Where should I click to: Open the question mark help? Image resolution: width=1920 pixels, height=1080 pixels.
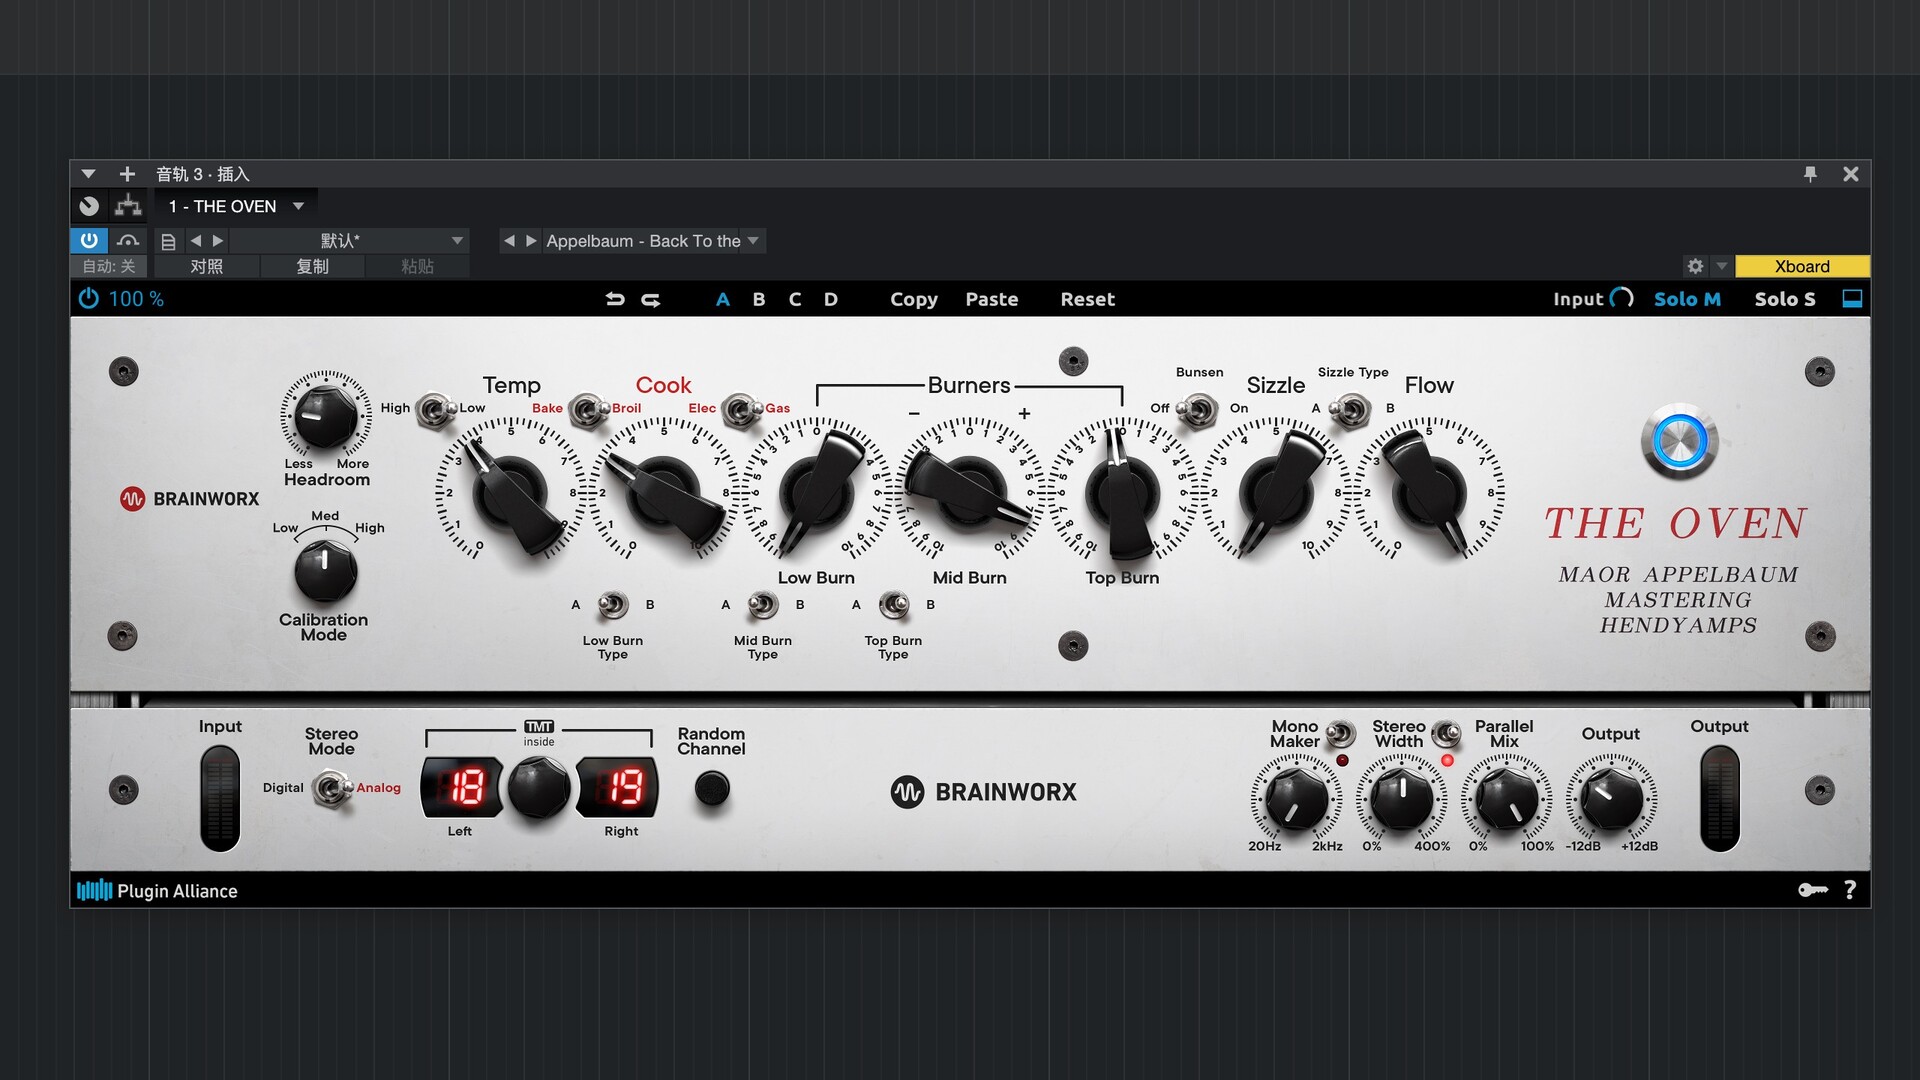[1850, 890]
